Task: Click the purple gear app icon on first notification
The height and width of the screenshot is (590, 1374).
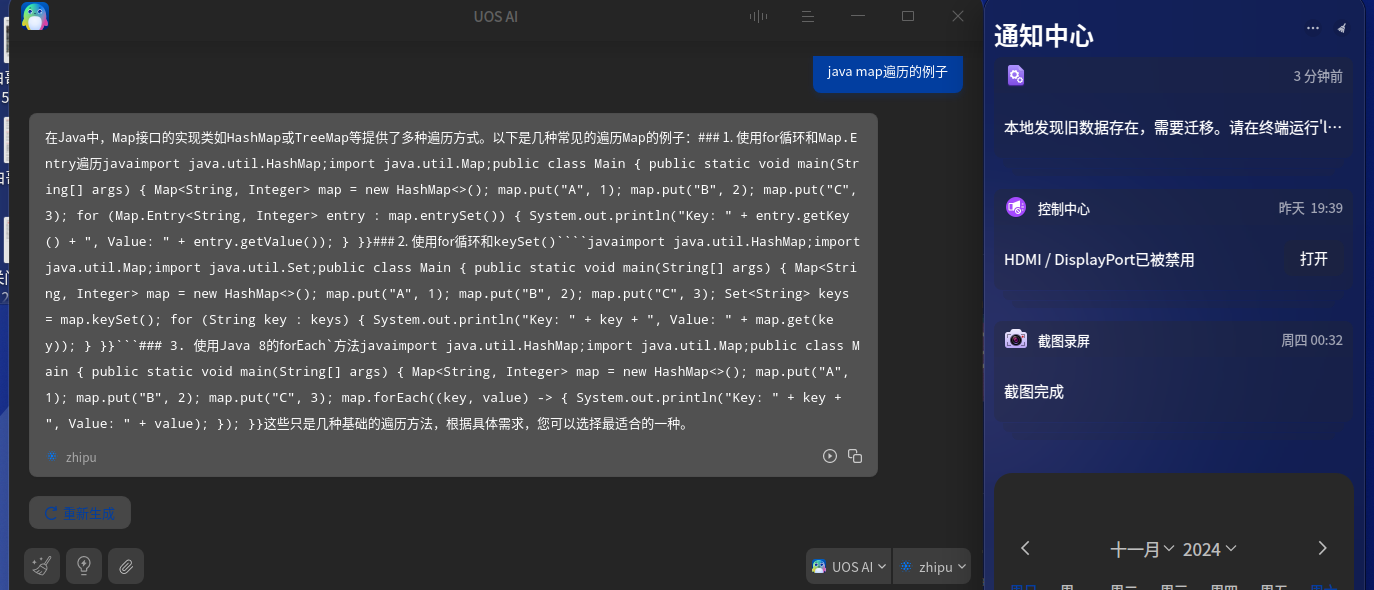Action: 1016,75
